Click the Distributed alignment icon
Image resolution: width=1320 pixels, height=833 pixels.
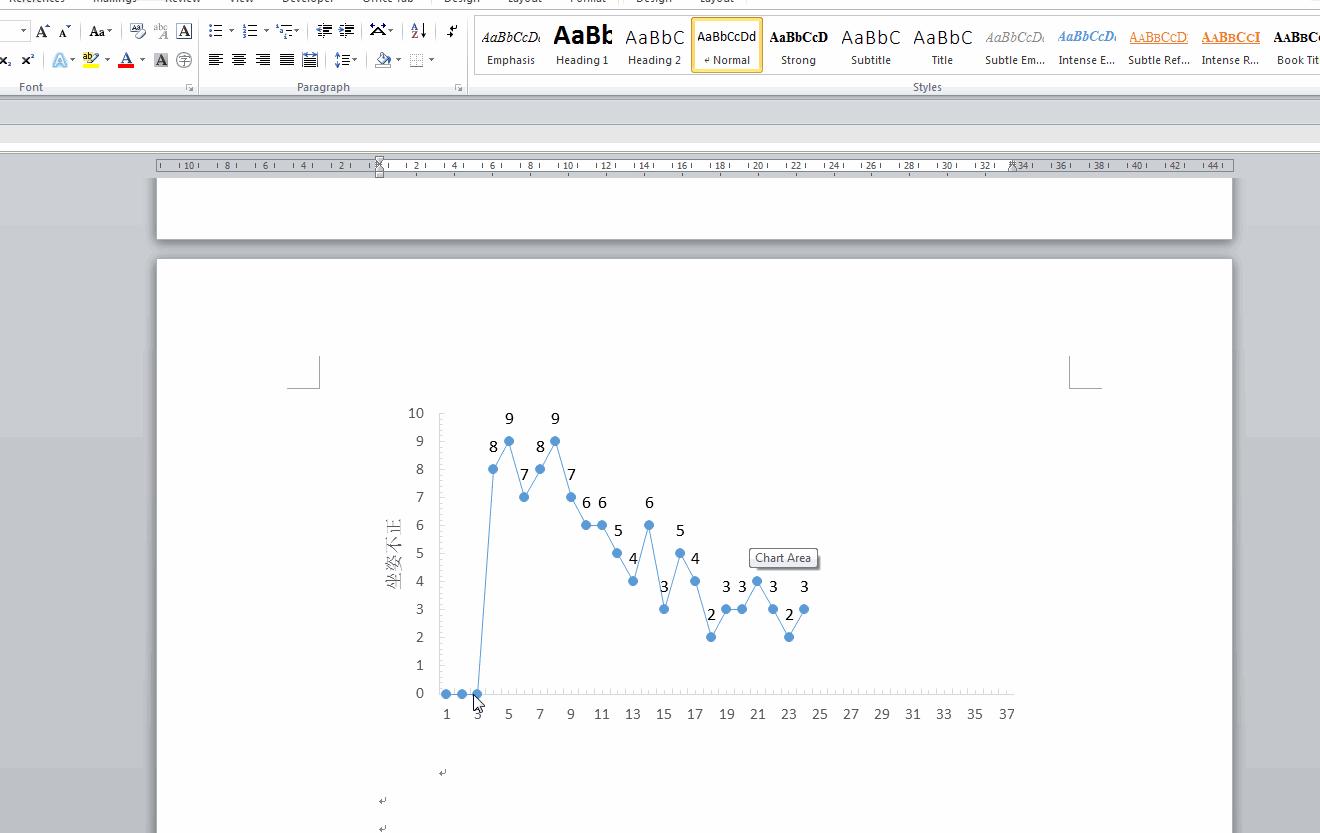(310, 60)
